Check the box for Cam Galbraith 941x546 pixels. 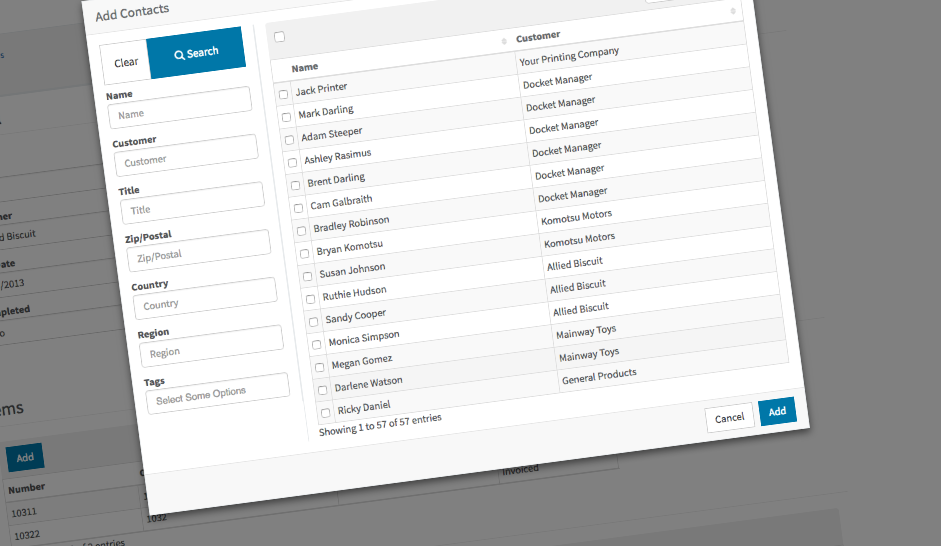(x=298, y=208)
